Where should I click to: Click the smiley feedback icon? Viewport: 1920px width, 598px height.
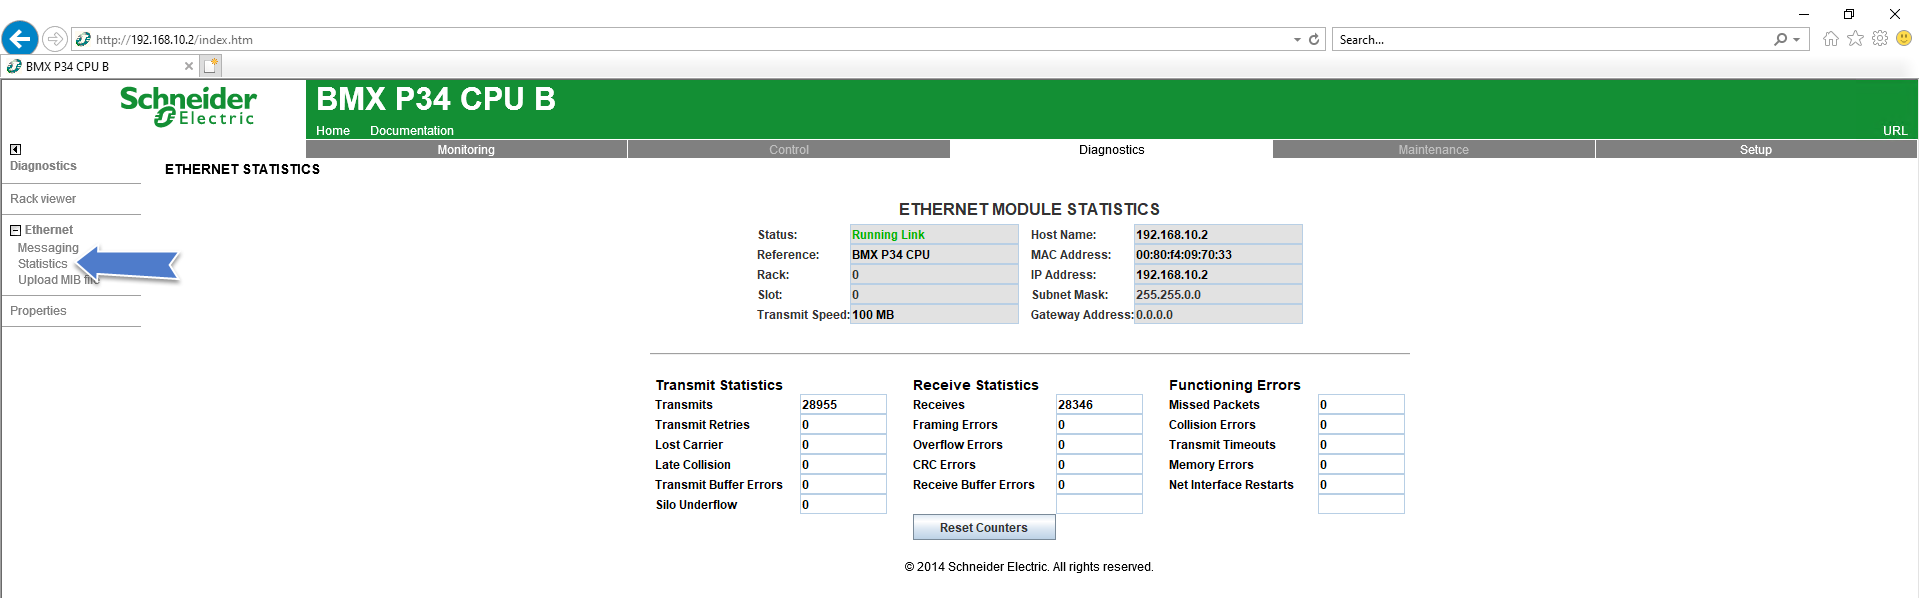click(x=1904, y=38)
